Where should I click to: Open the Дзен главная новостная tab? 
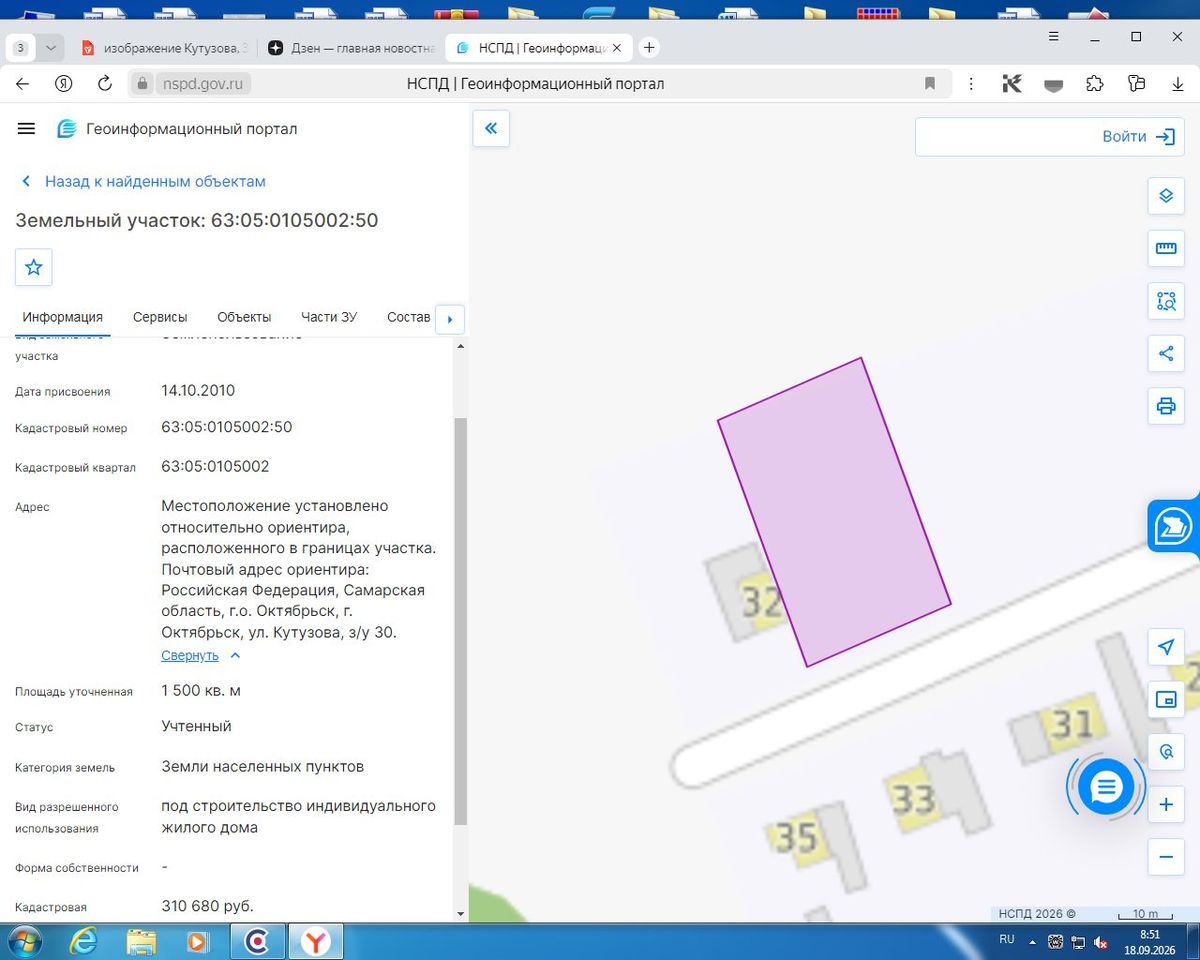352,48
